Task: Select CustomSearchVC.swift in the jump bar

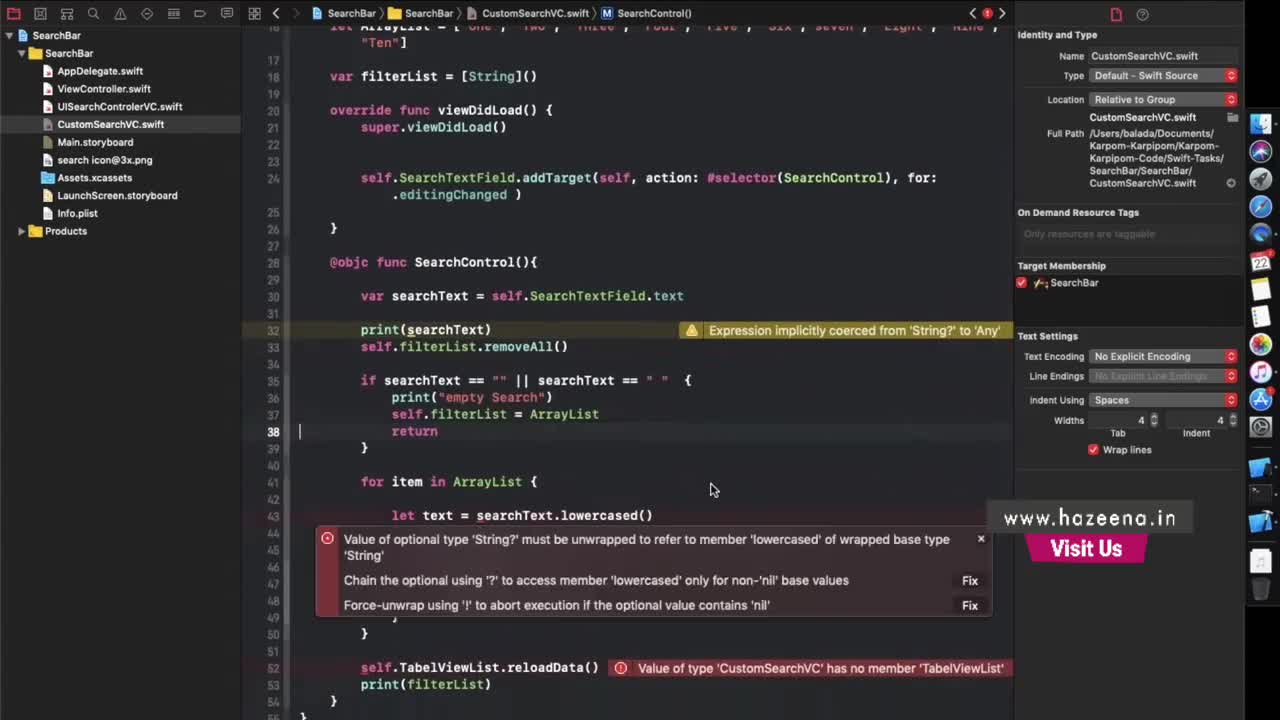Action: pyautogui.click(x=528, y=13)
